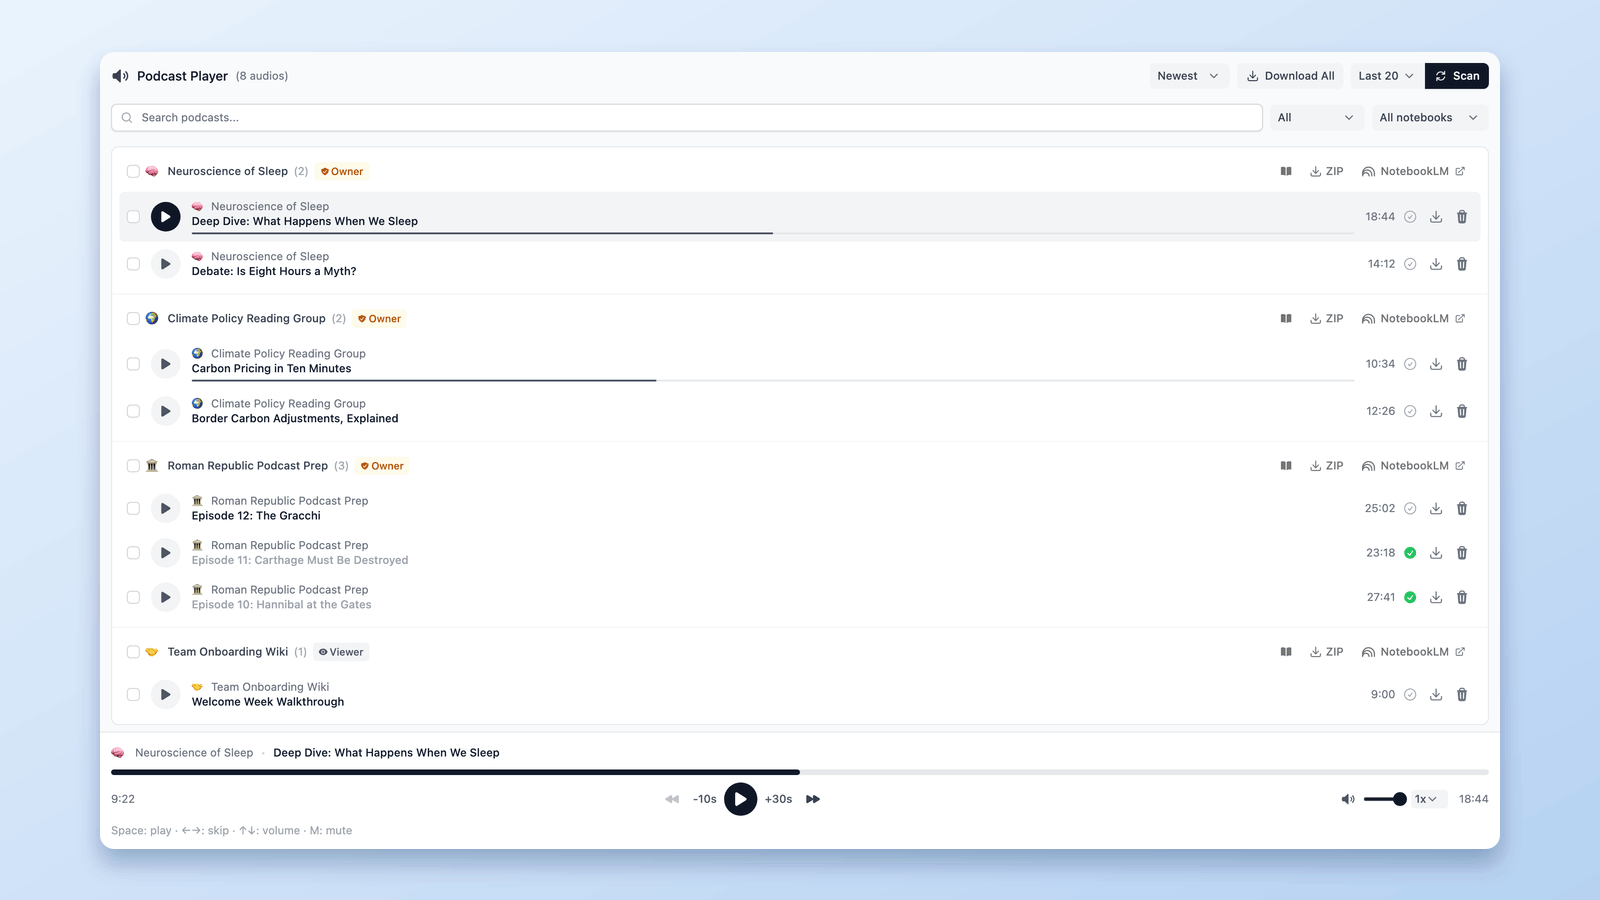Seek on the main playback progress bar
This screenshot has width=1600, height=900.
pos(800,772)
